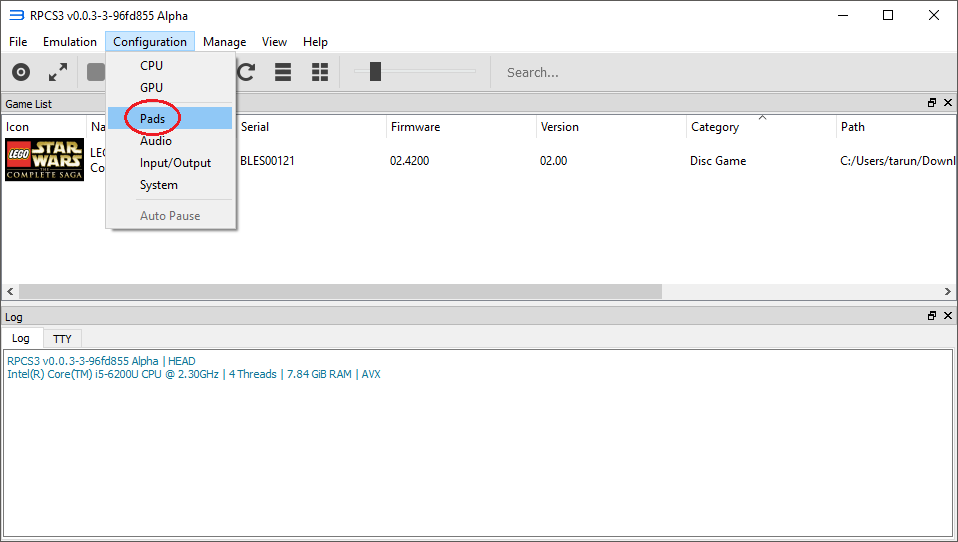Viewport: 958px width, 542px height.
Task: Sort by Category column header
Action: pyautogui.click(x=761, y=127)
